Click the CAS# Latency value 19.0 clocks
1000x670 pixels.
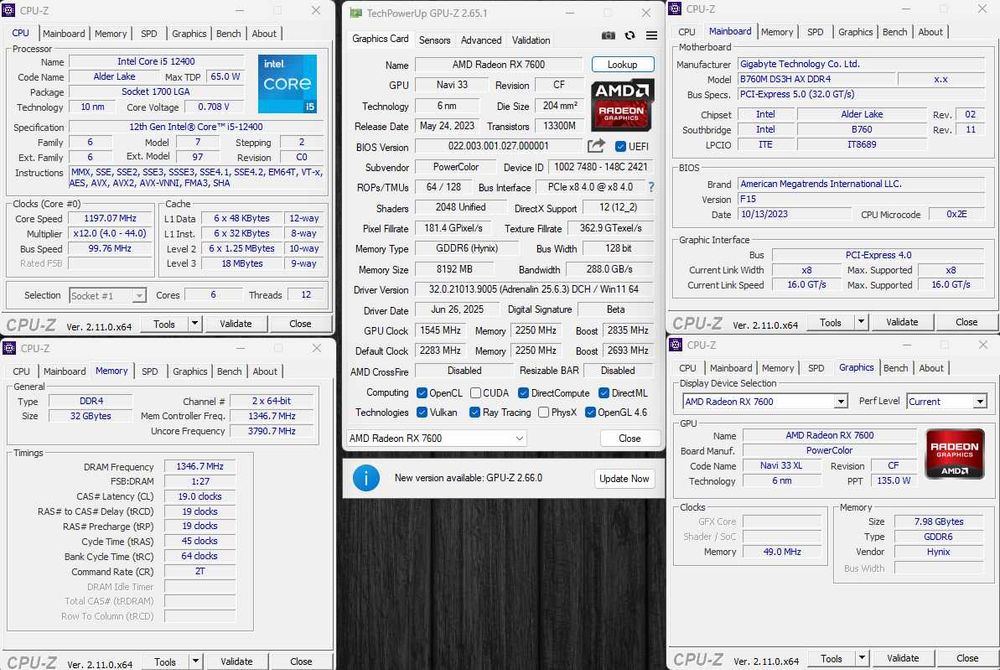pyautogui.click(x=200, y=497)
